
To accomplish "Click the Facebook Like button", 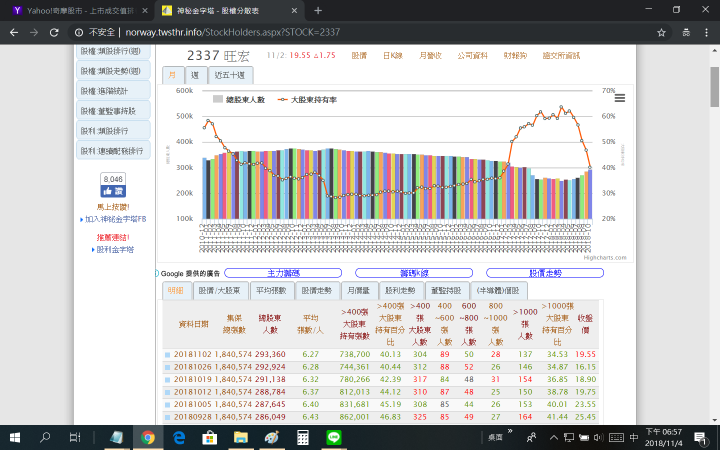I will [x=113, y=190].
